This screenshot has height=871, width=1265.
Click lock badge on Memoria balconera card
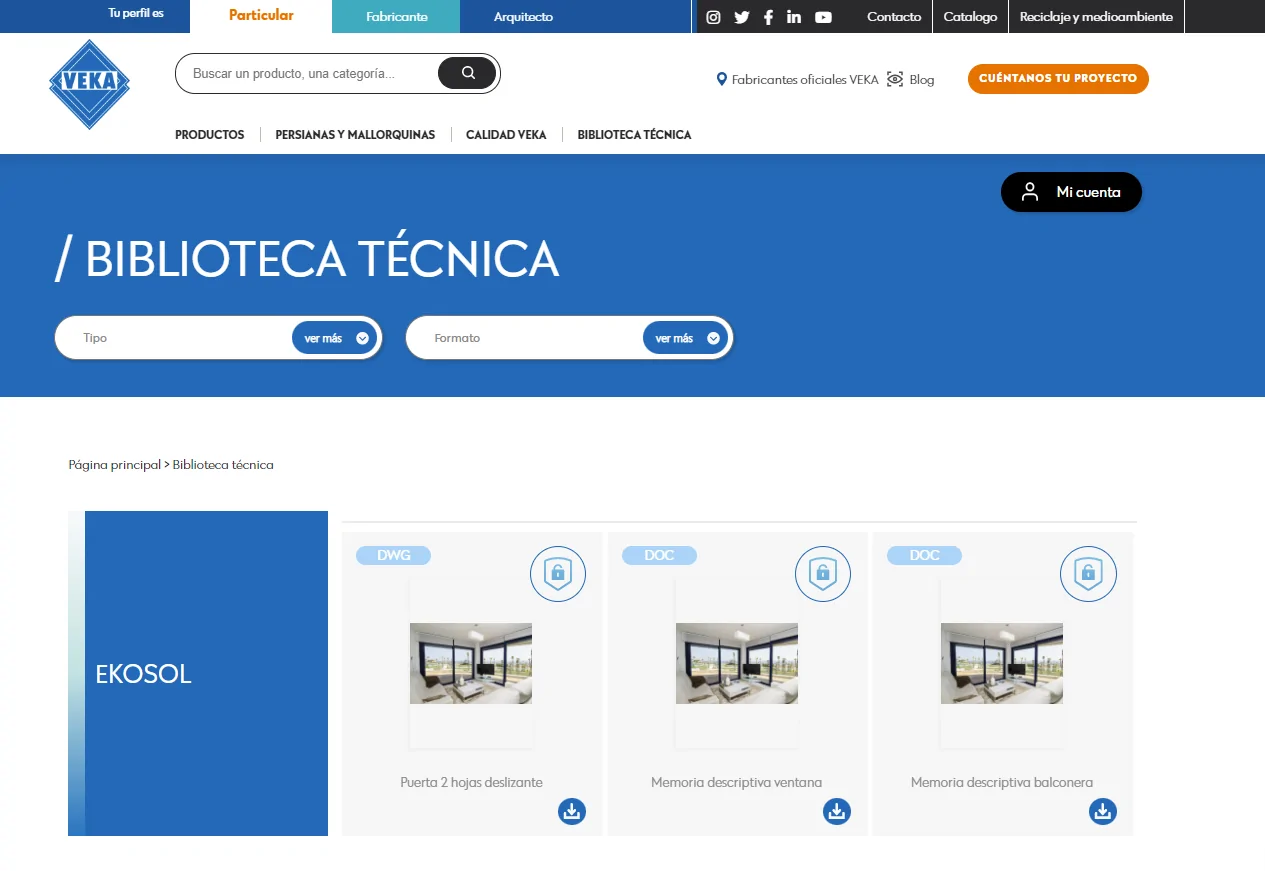click(x=1088, y=574)
